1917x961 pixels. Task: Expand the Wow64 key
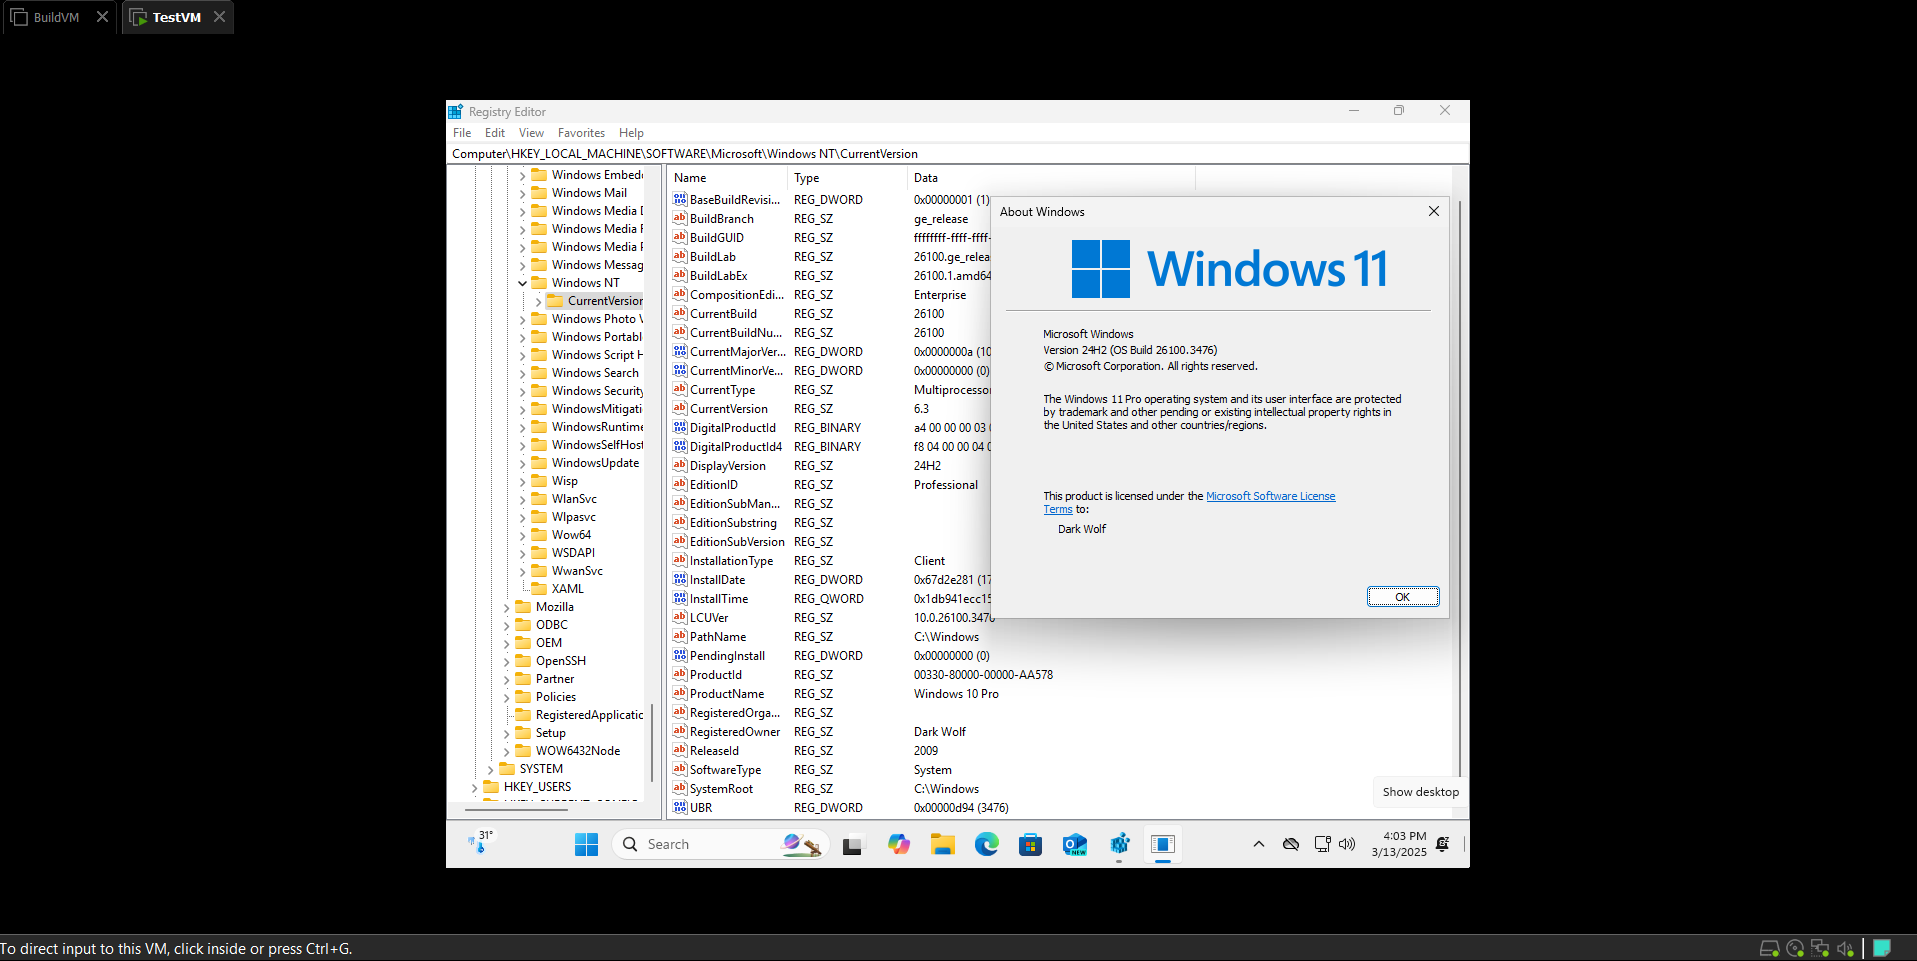tap(522, 535)
